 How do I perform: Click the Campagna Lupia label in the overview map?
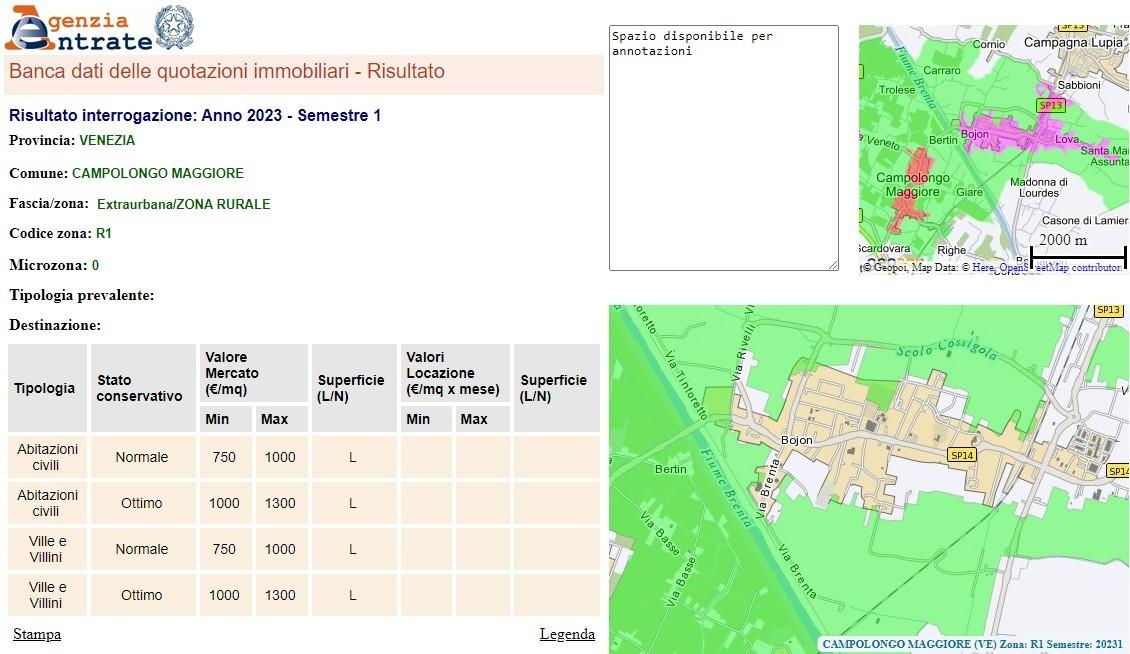1073,43
